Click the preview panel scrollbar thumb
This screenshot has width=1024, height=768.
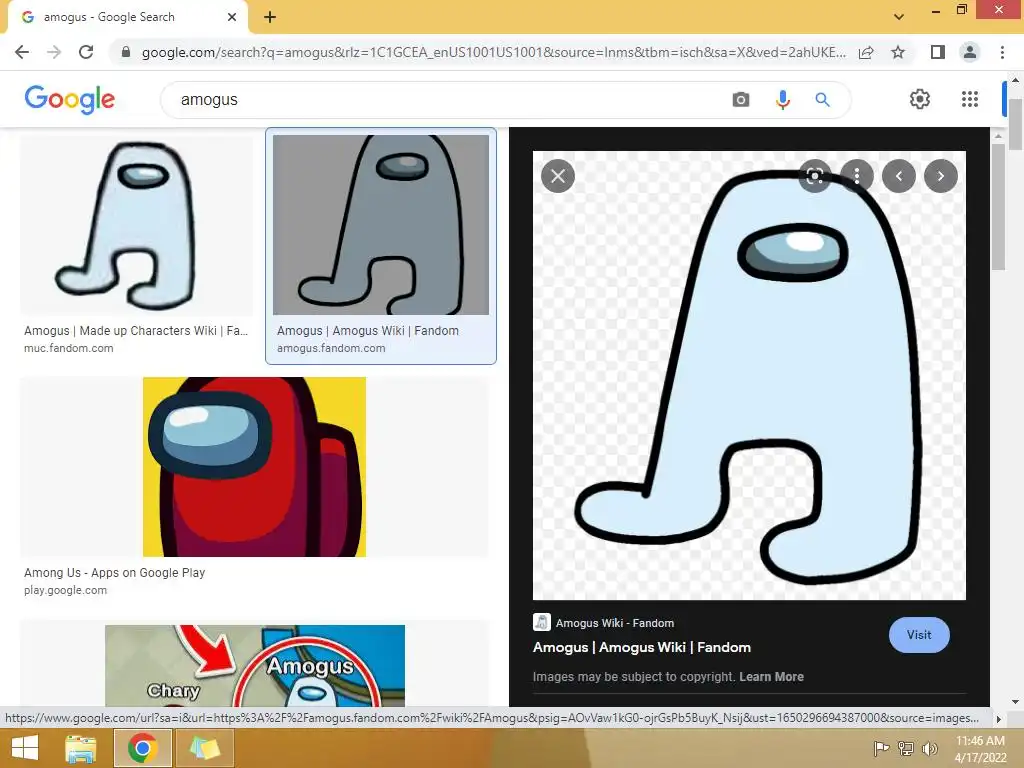[998, 206]
